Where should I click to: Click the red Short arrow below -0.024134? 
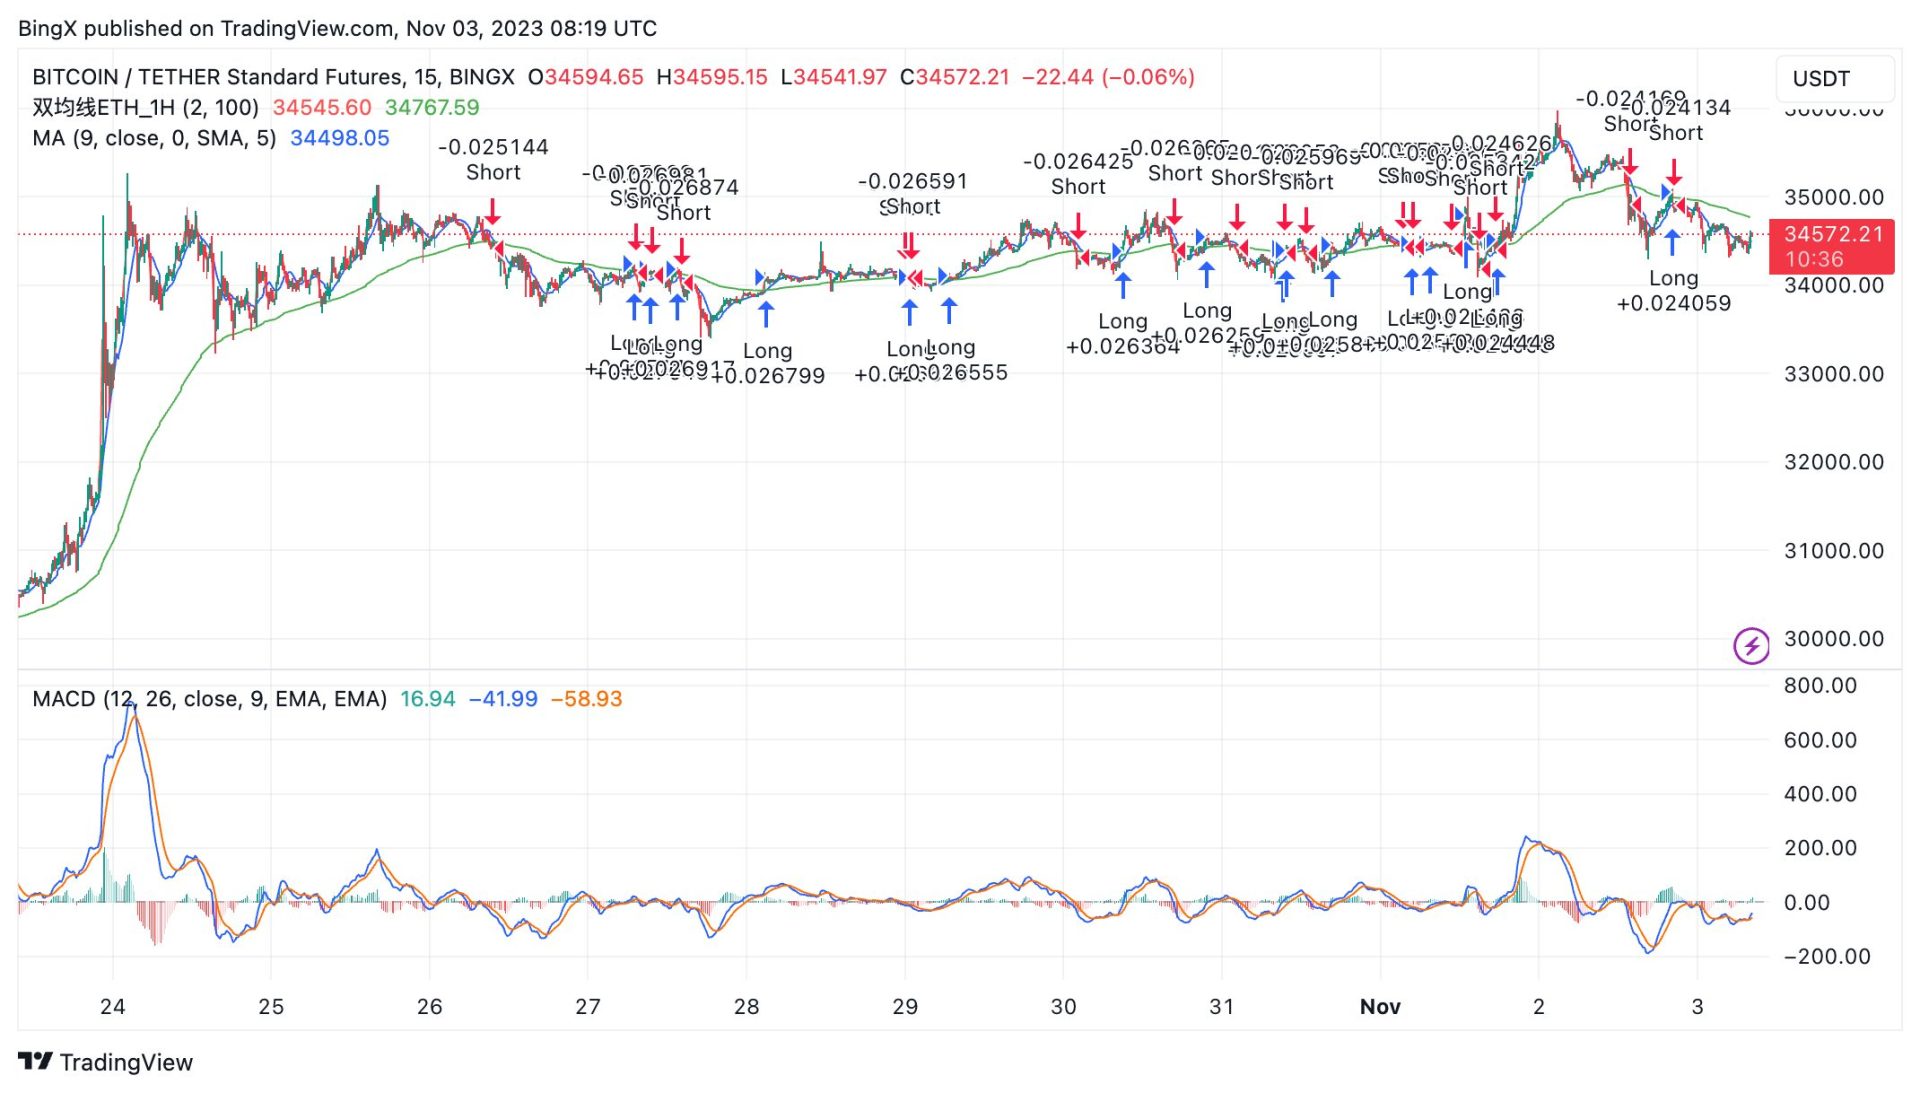point(1674,171)
